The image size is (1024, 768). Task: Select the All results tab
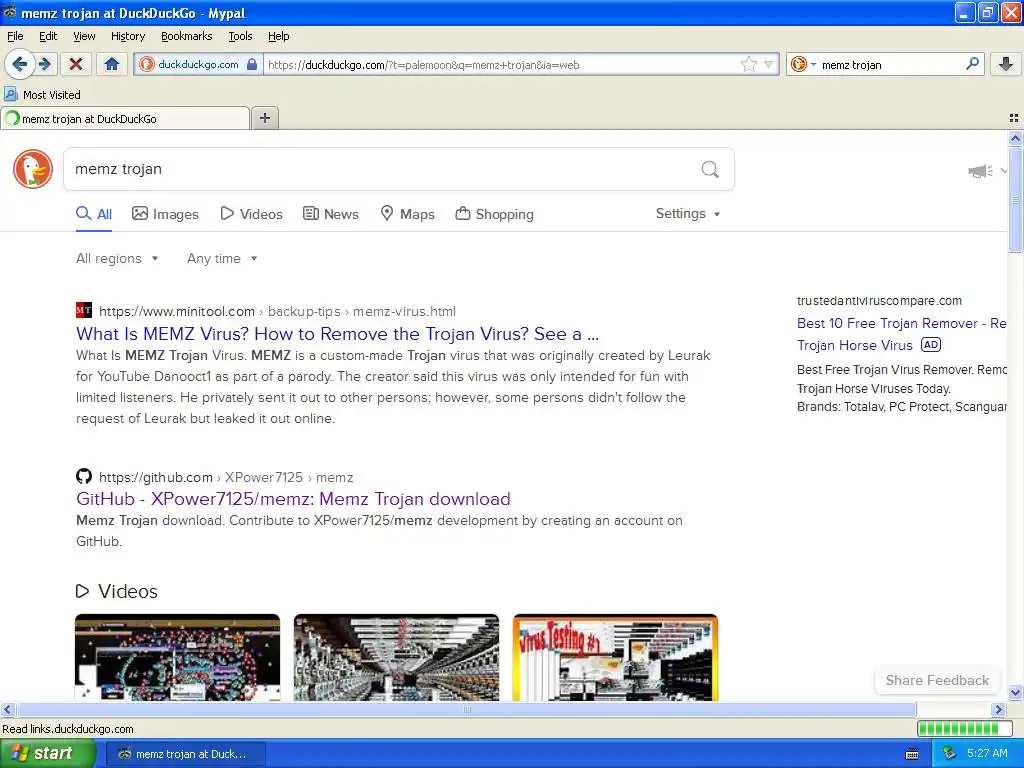click(x=94, y=214)
